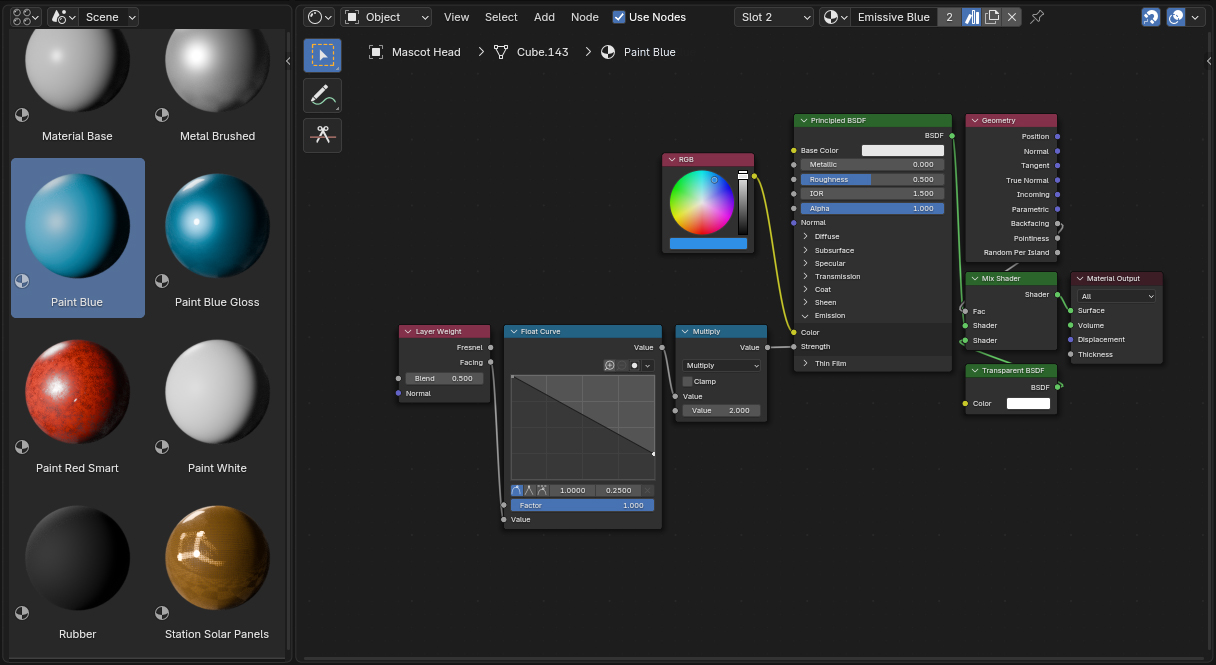
Task: Click the Cube.143 mesh icon in the breadcrumb
Action: click(501, 52)
